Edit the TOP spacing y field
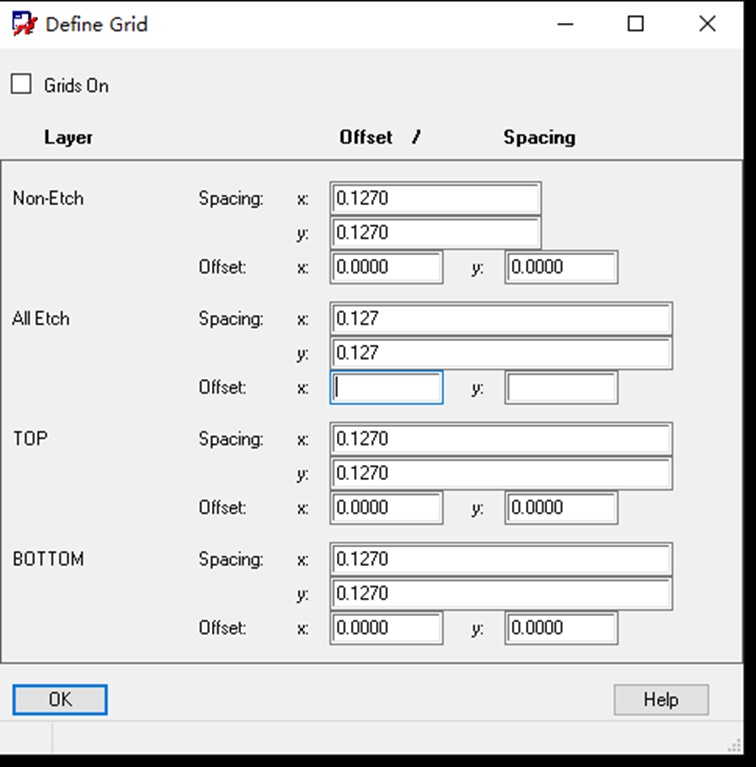 (x=501, y=473)
